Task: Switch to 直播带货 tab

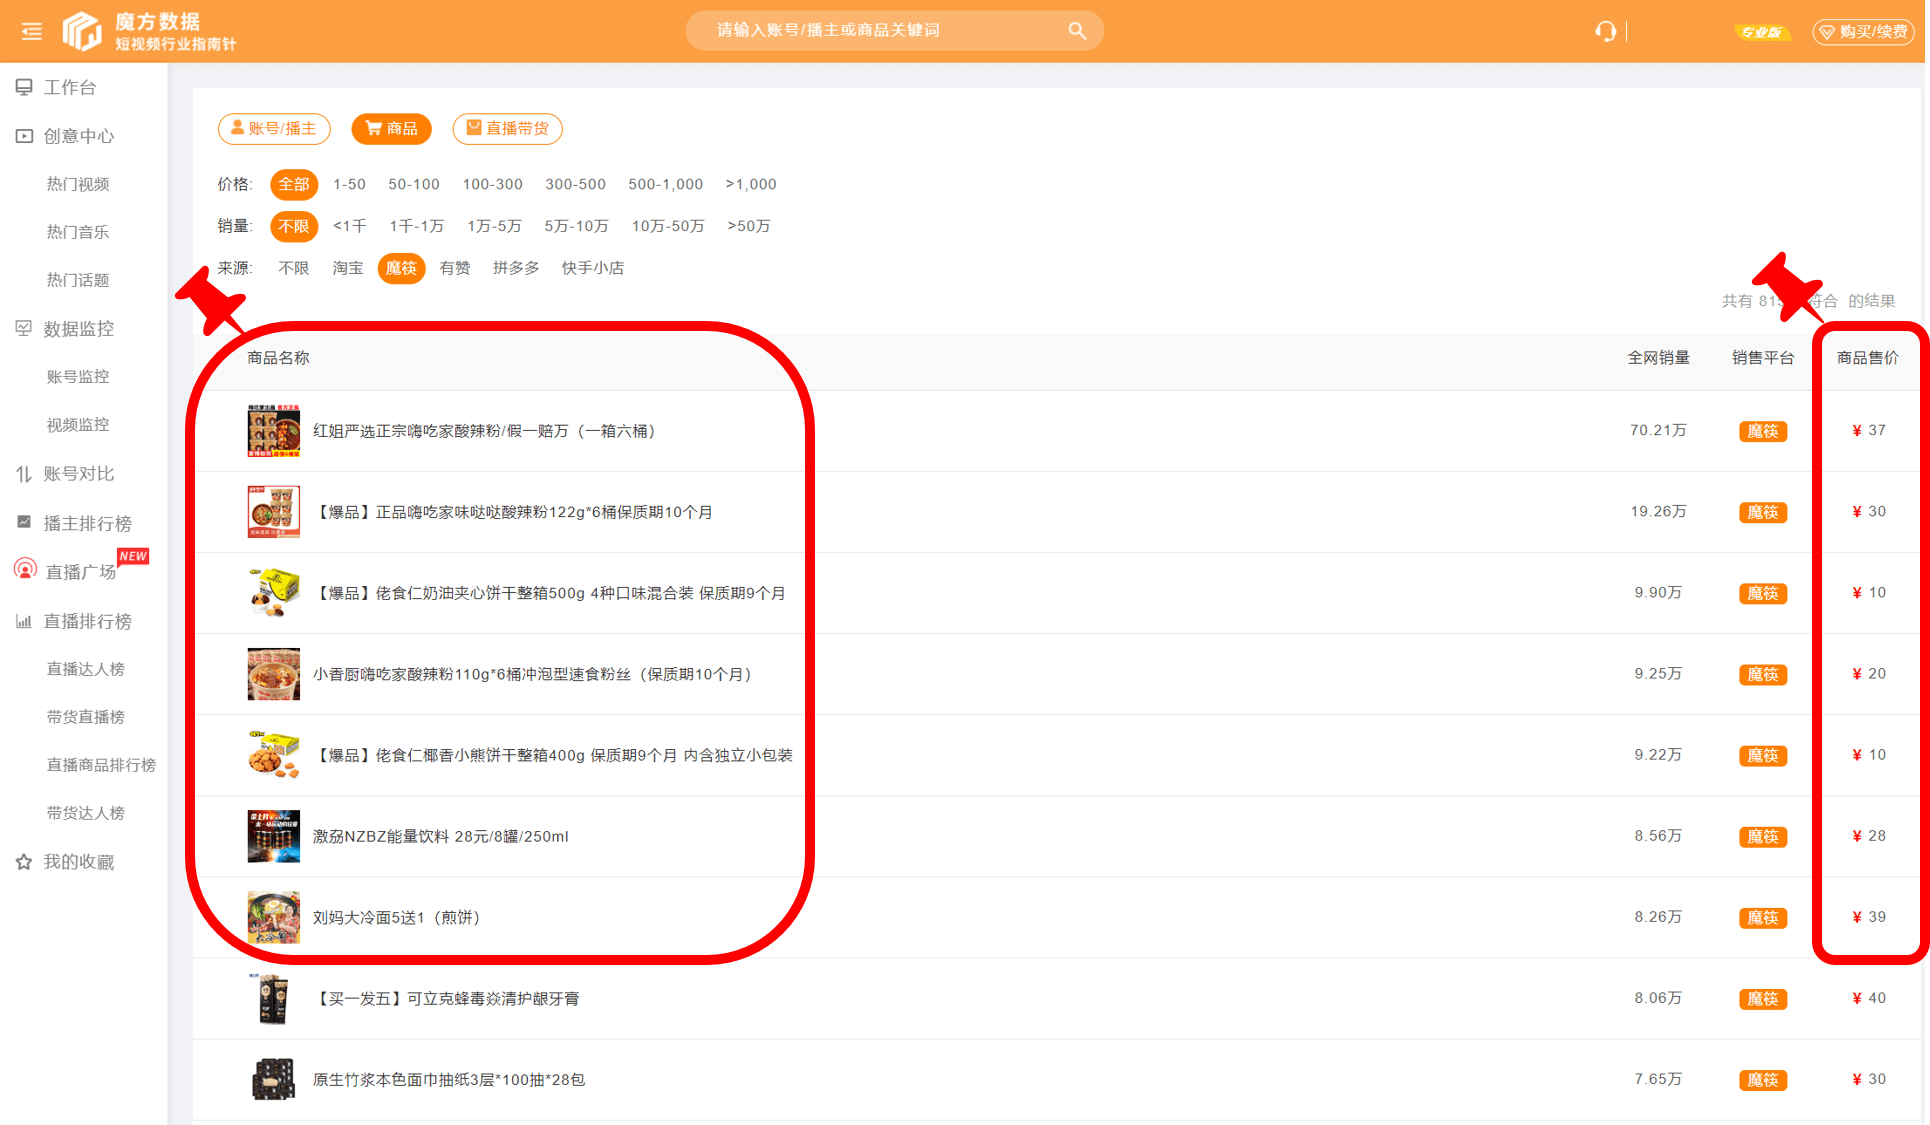Action: [x=508, y=128]
